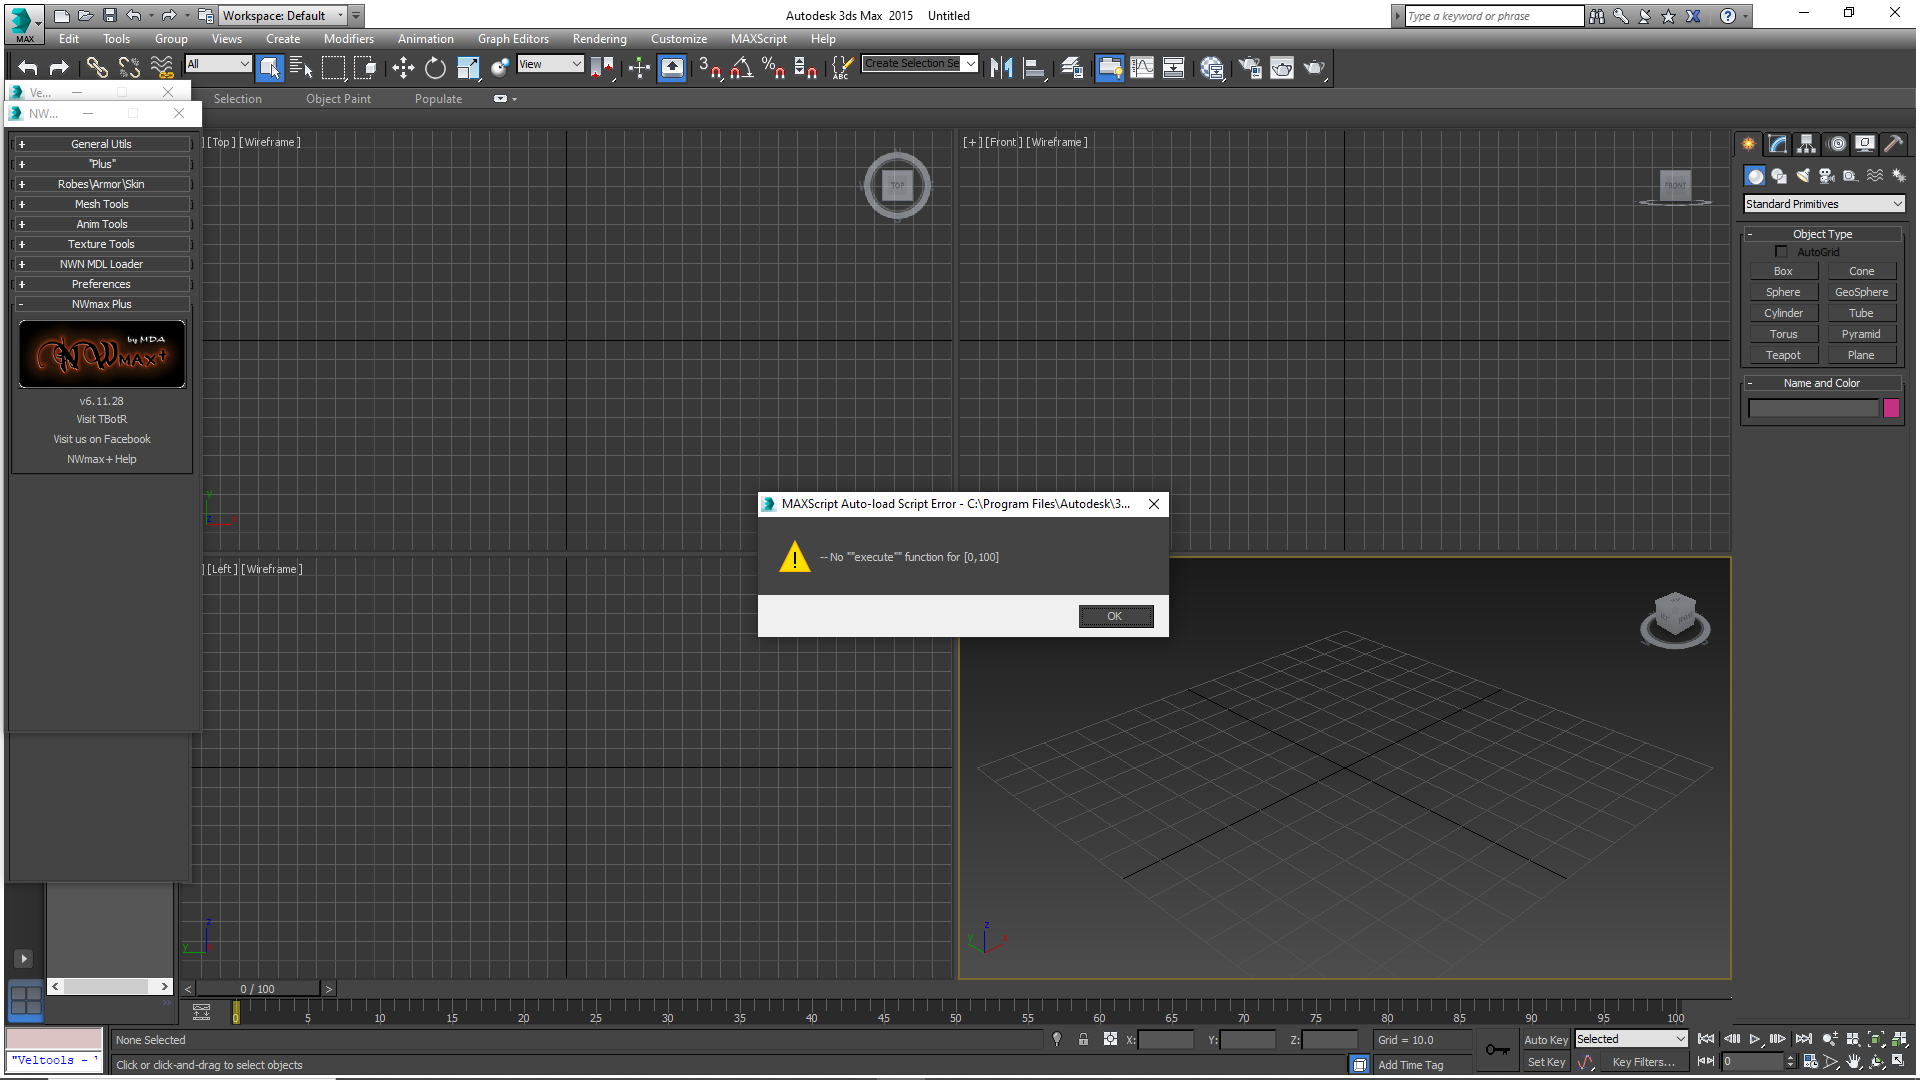This screenshot has height=1080, width=1920.
Task: Select the Select and Move tool
Action: (403, 68)
